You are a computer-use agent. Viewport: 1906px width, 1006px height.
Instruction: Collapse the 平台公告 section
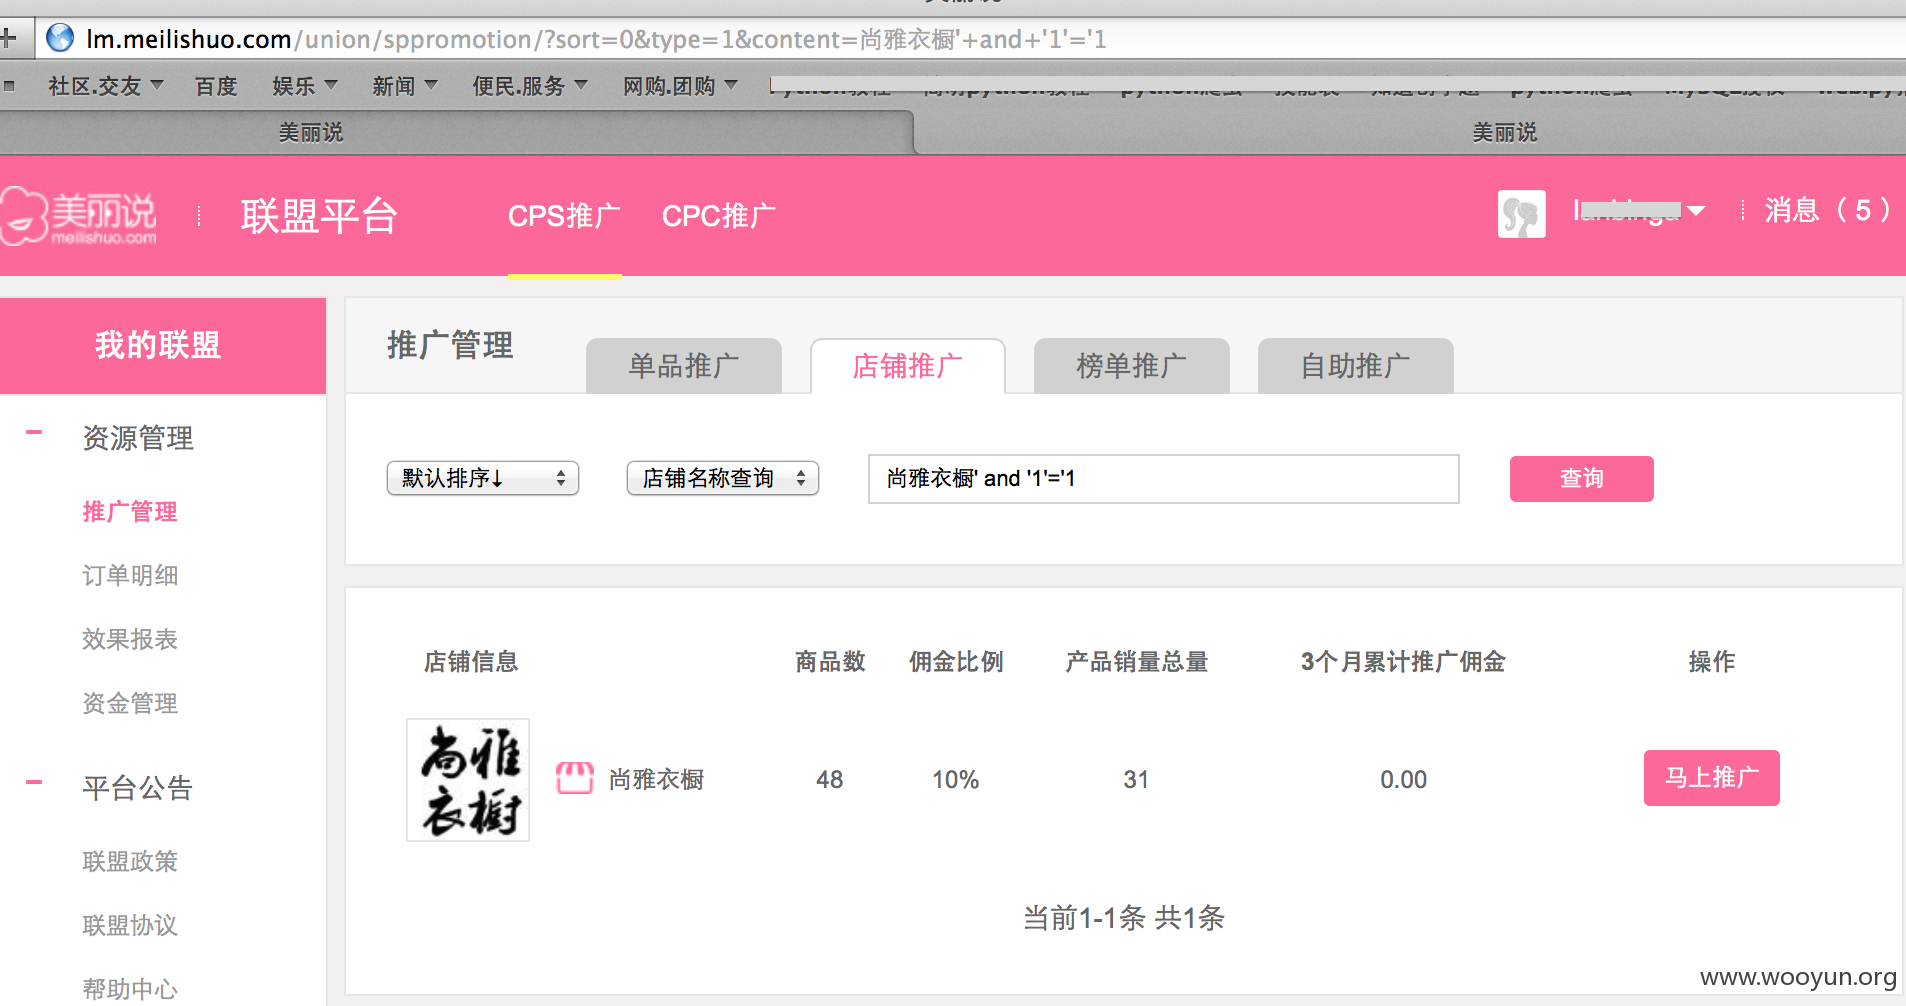(x=34, y=783)
